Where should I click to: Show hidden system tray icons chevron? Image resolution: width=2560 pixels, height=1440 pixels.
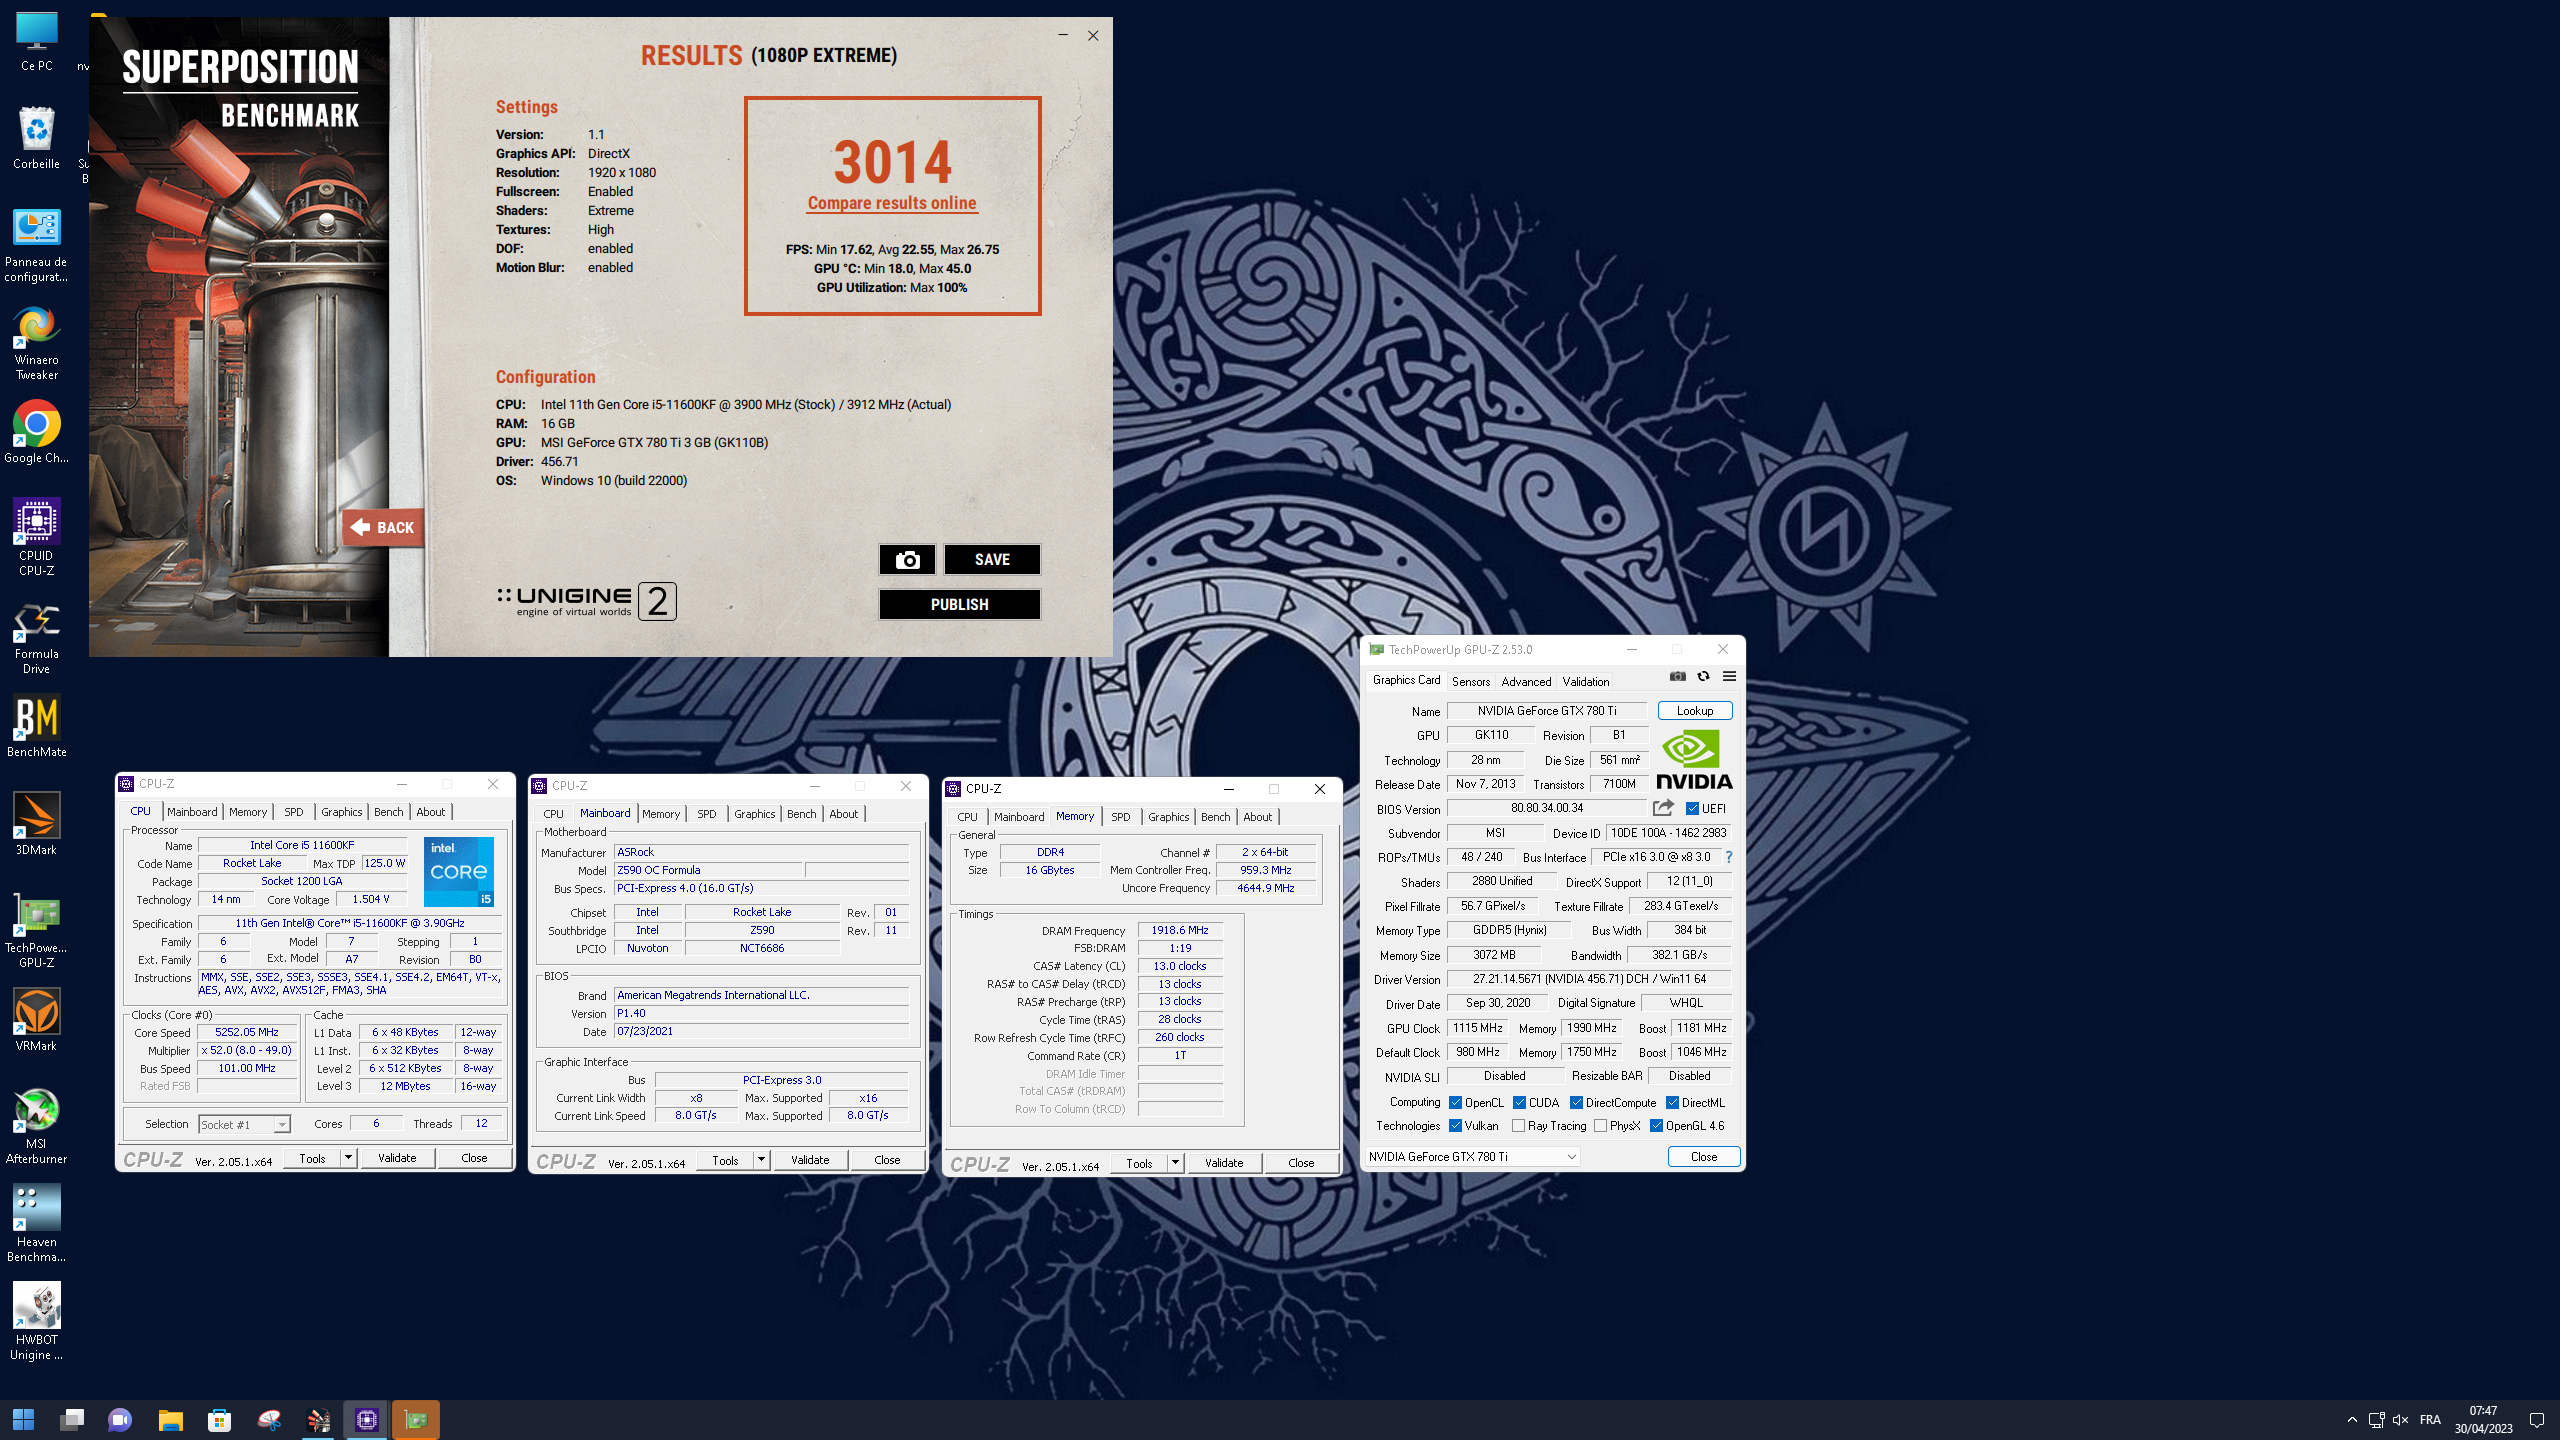(2352, 1420)
